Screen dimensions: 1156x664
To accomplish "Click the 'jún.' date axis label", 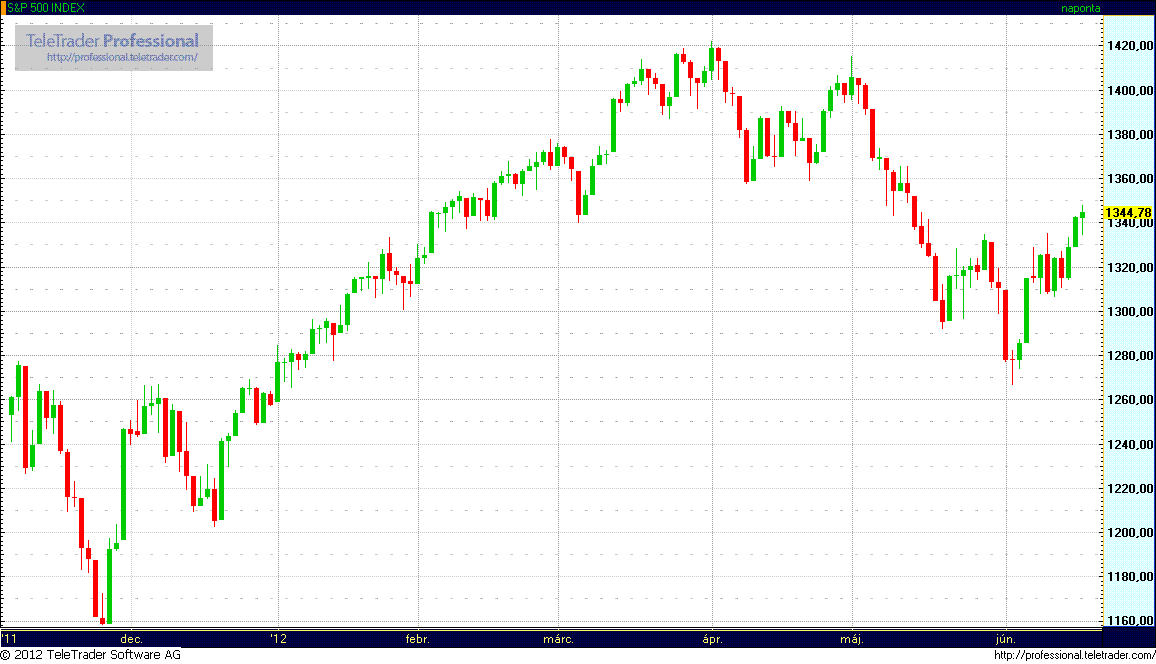I will pyautogui.click(x=1006, y=639).
